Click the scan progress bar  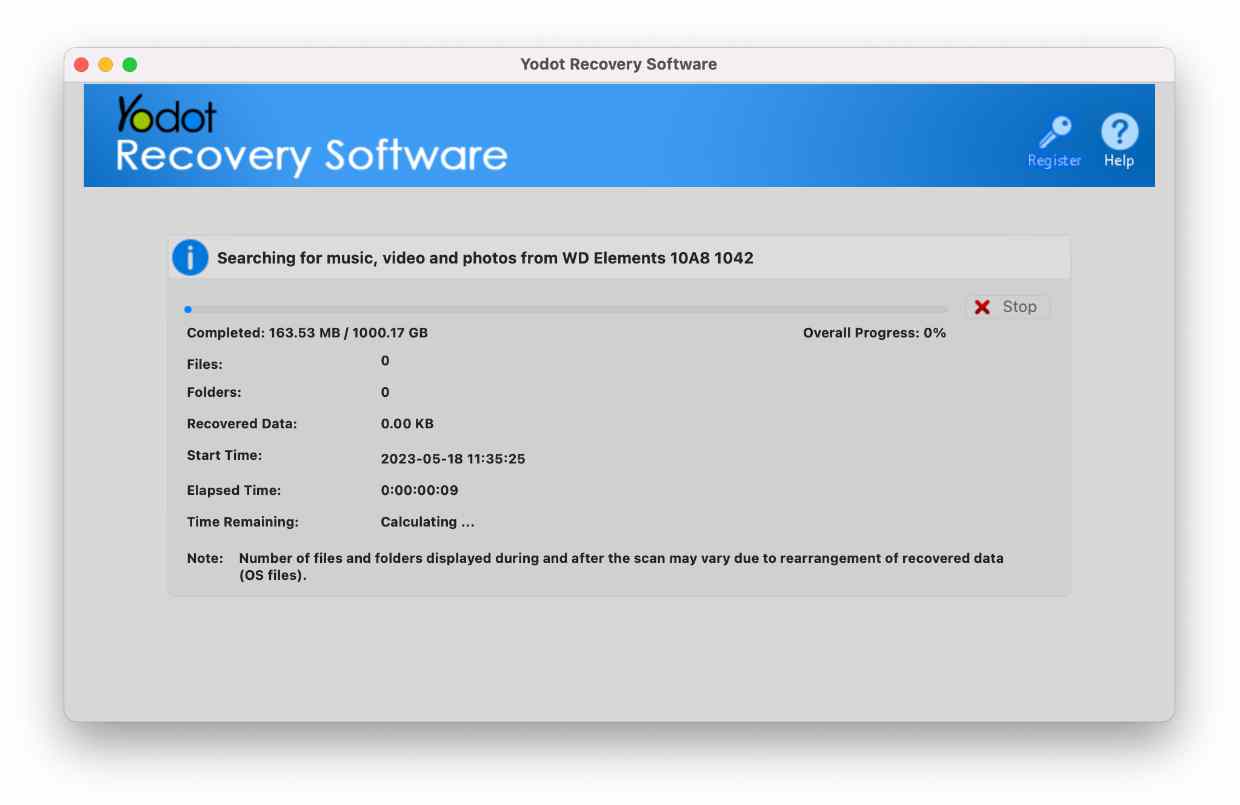[566, 310]
